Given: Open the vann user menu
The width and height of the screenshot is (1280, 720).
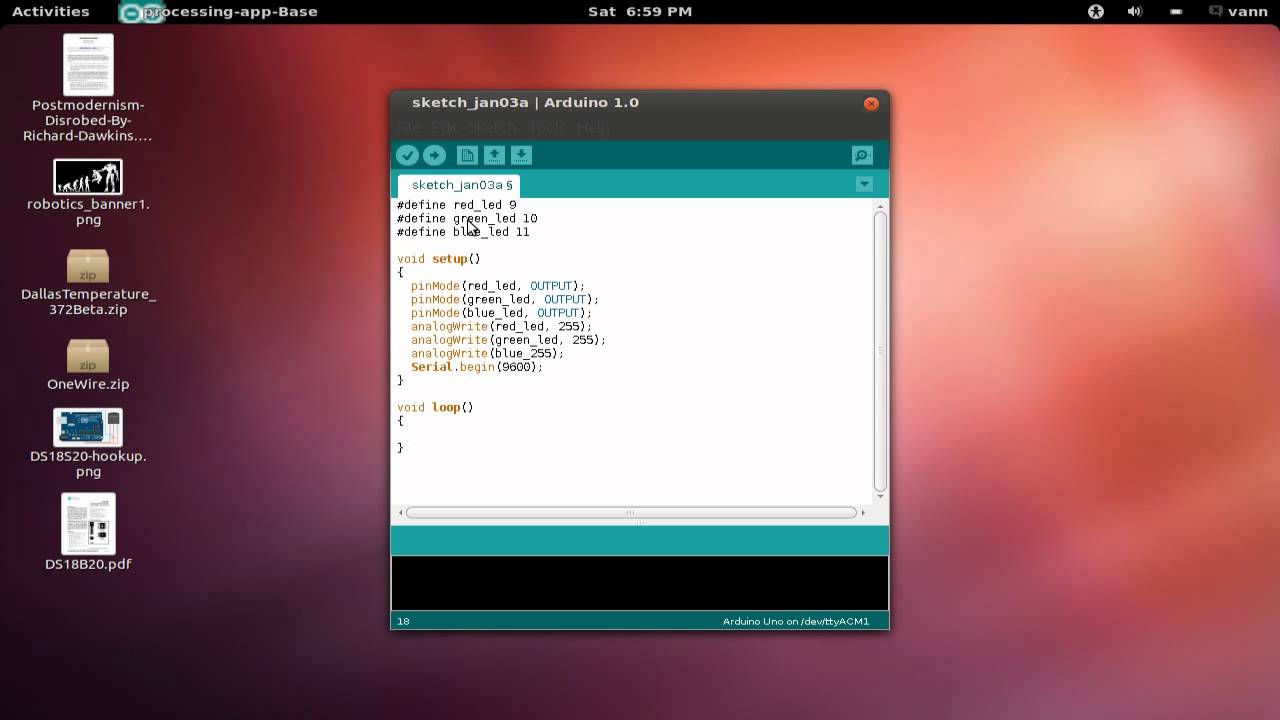Looking at the screenshot, I should [x=1238, y=11].
